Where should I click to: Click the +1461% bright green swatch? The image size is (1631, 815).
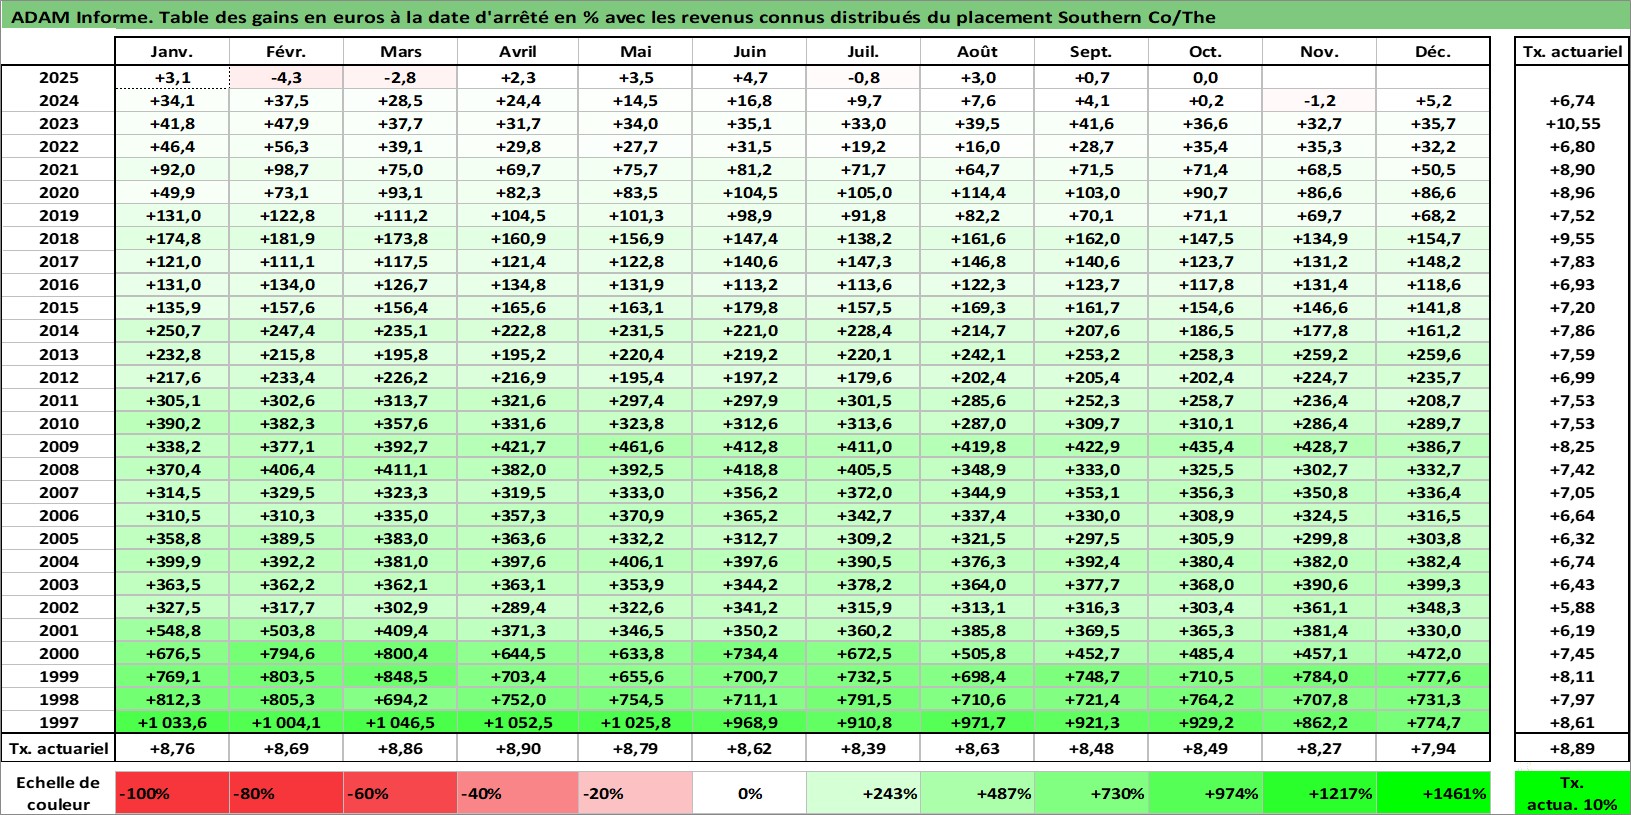click(x=1433, y=793)
